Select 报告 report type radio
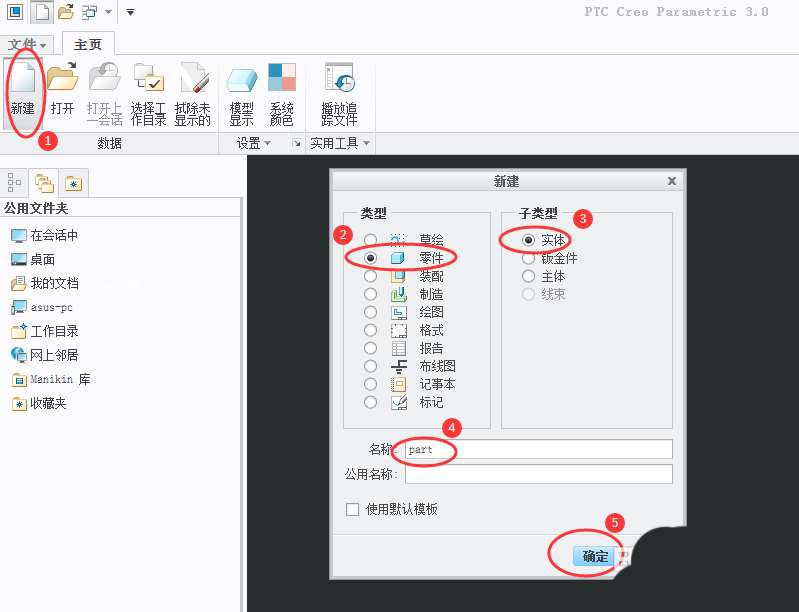Screen dimensions: 799x612 click(370, 348)
